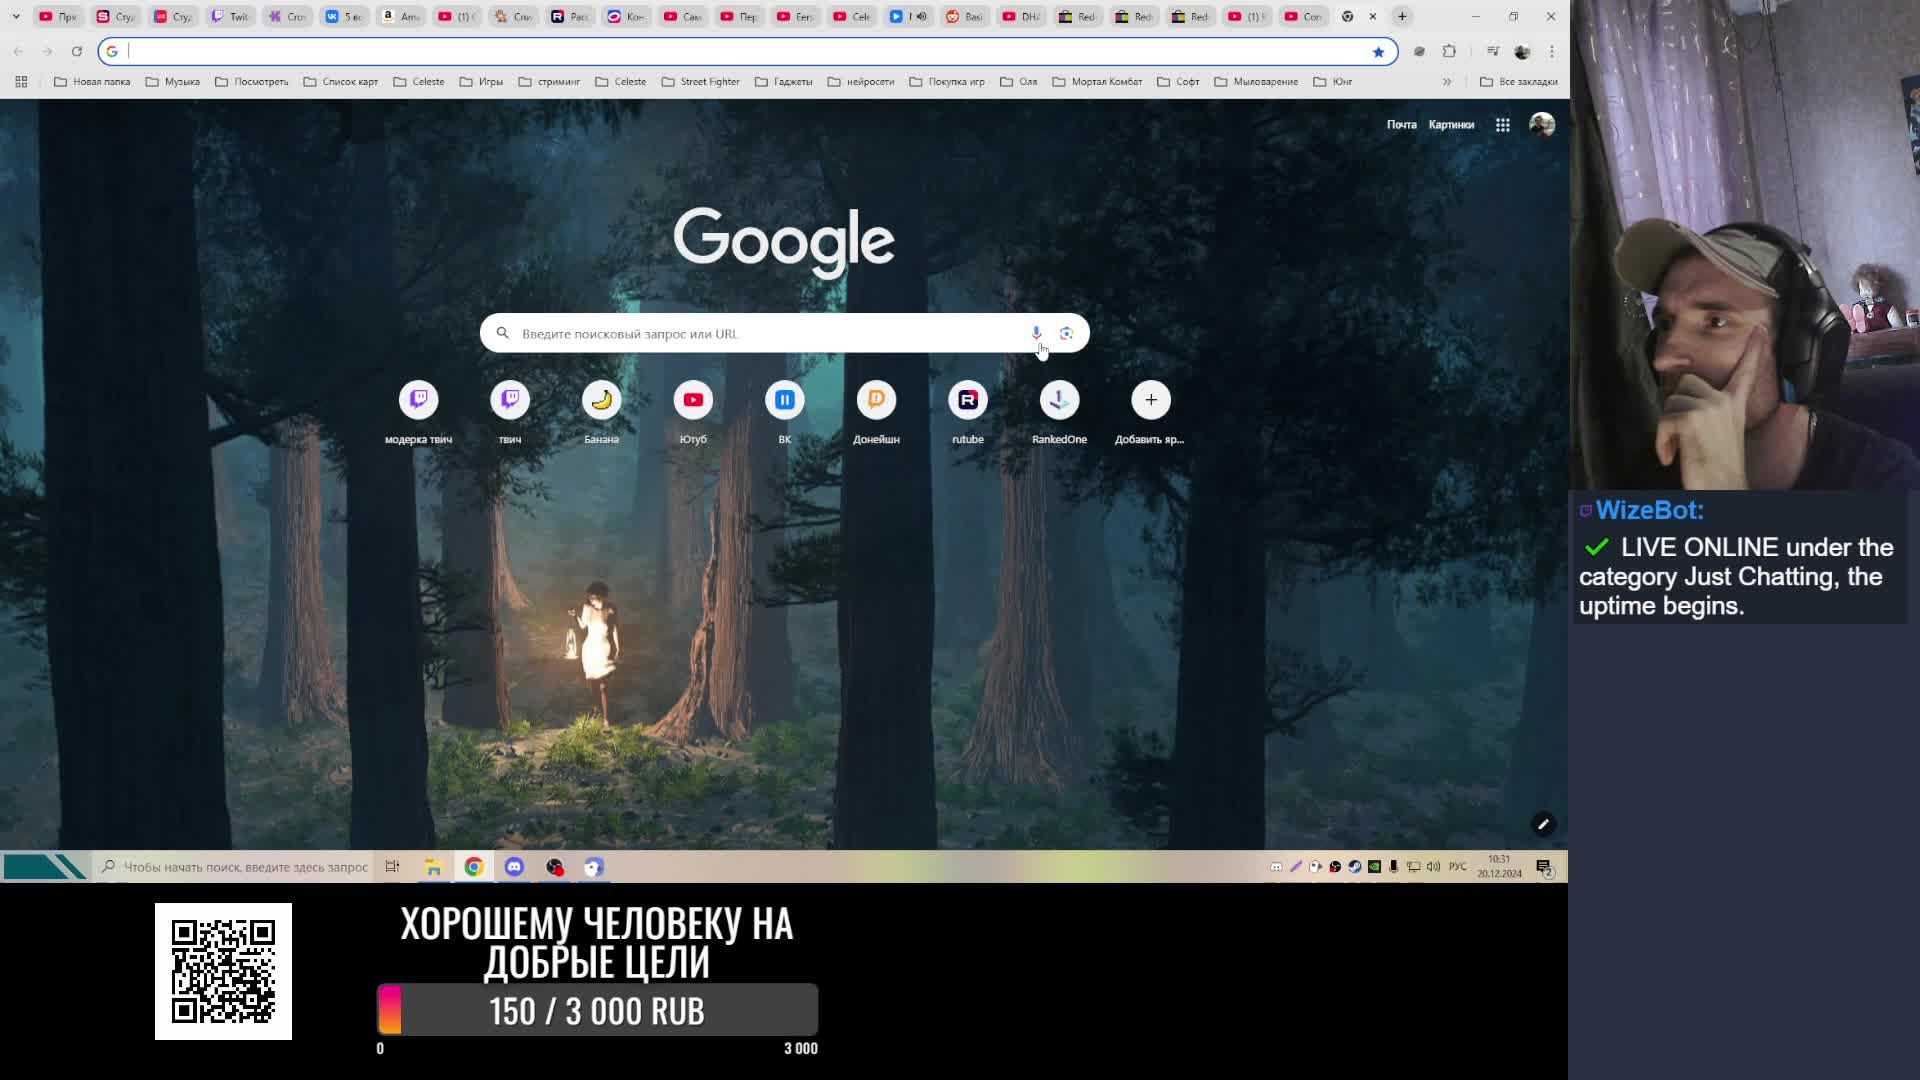Click the voice search microphone icon
Viewport: 1920px width, 1080px height.
point(1036,333)
